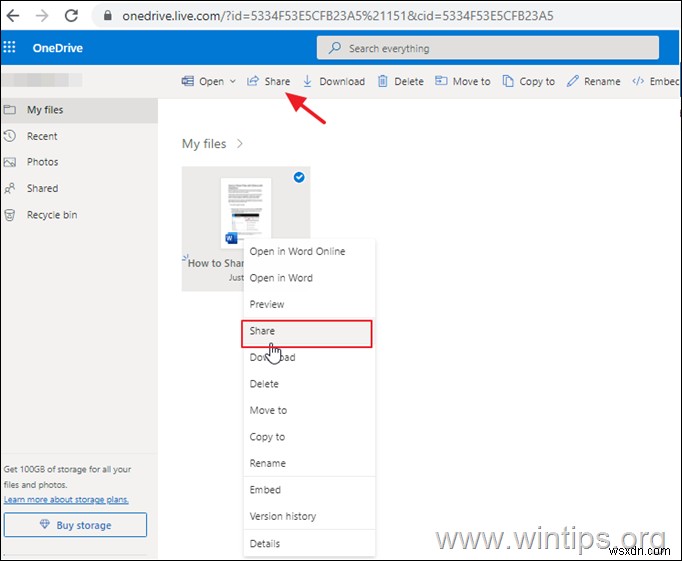
Task: Click the Delete trash icon in toolbar
Action: [x=382, y=81]
